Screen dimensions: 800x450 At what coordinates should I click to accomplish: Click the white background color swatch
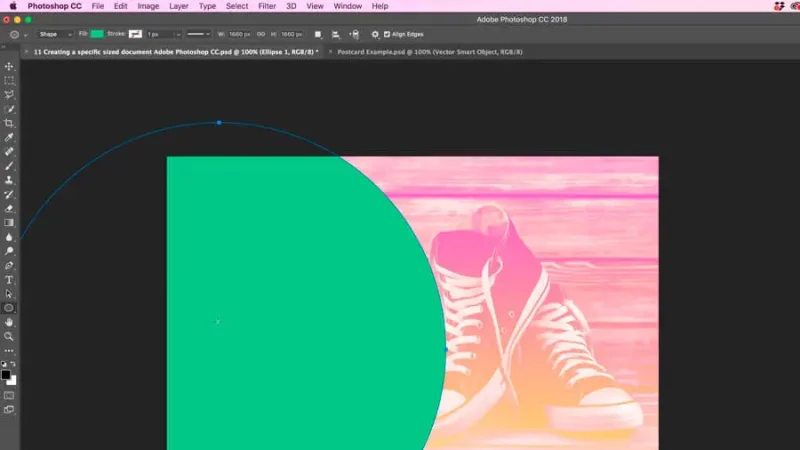13,381
